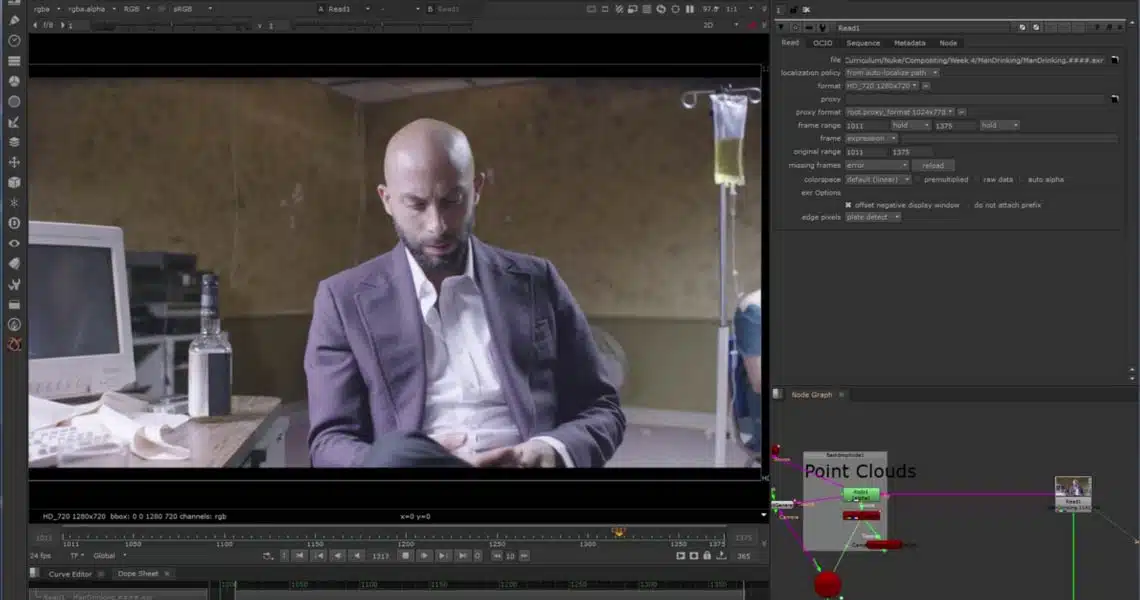Screen dimensions: 1140x600
Task: Enable the premultiplied checkbox
Action: tap(918, 179)
